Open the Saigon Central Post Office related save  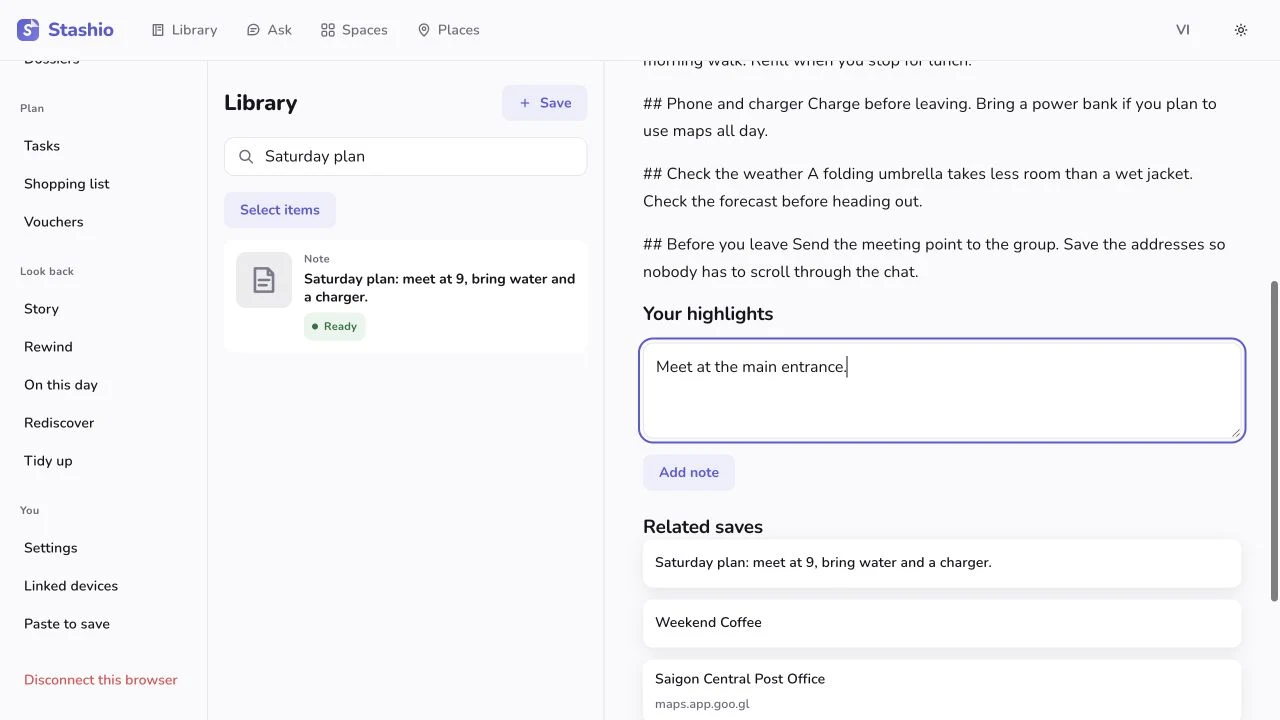942,690
